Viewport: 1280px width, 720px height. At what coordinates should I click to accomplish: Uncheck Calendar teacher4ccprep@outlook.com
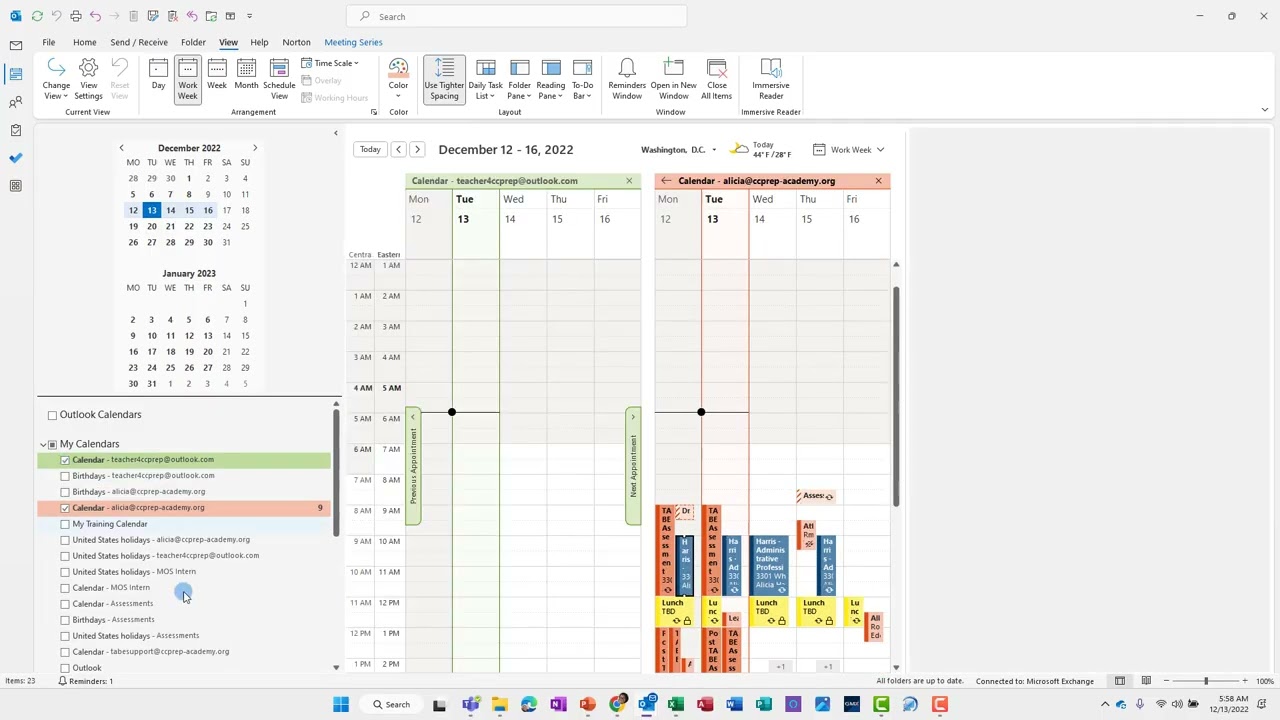tap(65, 460)
